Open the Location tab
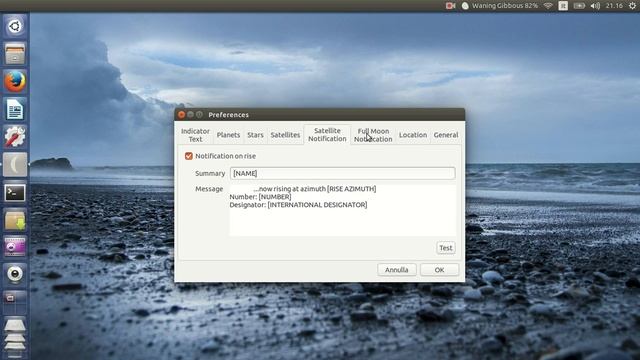 coord(413,135)
